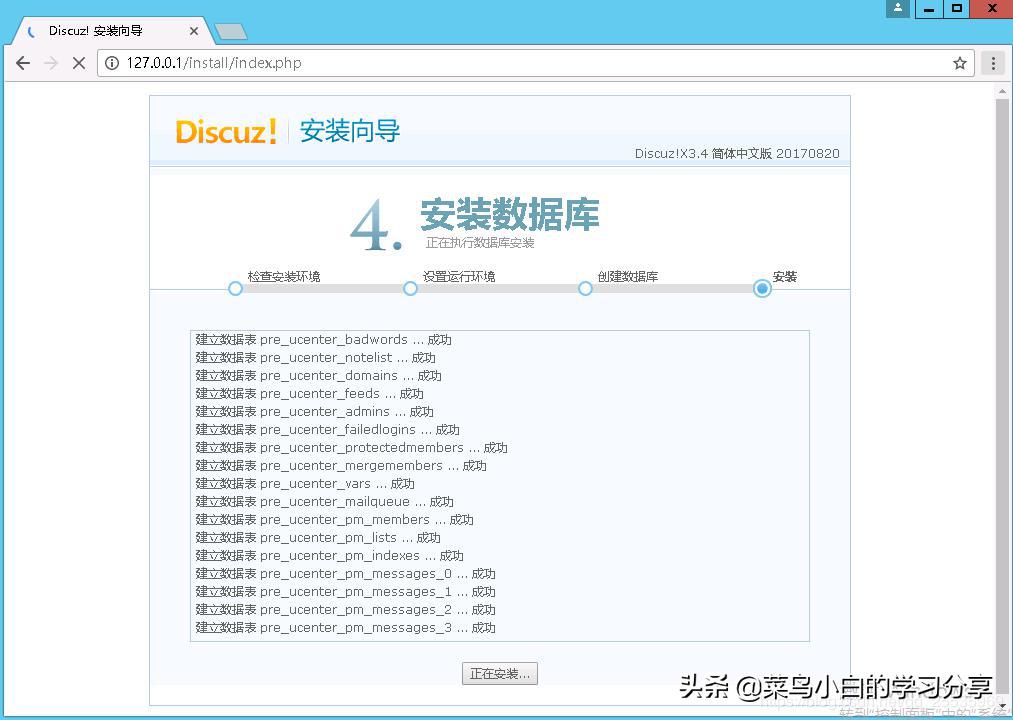Click the browser back arrow
Image resolution: width=1013 pixels, height=720 pixels.
(23, 62)
